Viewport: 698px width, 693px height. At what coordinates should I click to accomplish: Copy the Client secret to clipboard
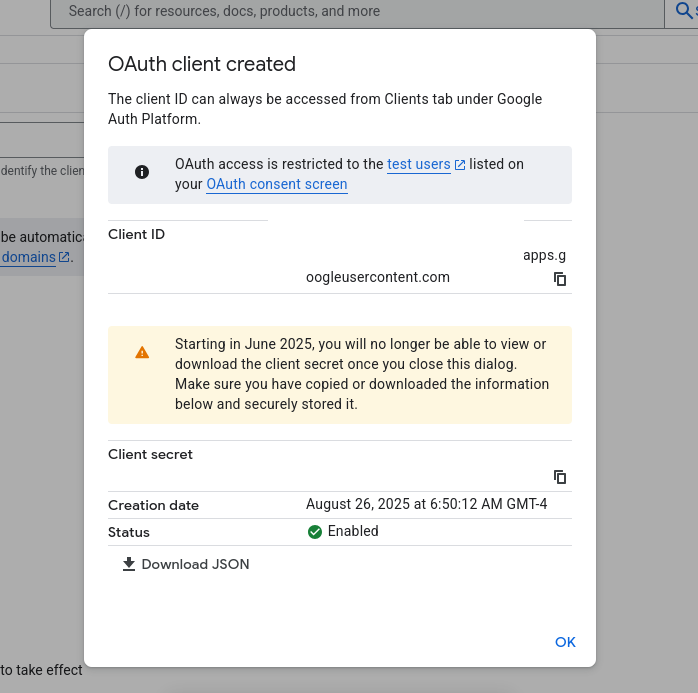click(x=560, y=477)
